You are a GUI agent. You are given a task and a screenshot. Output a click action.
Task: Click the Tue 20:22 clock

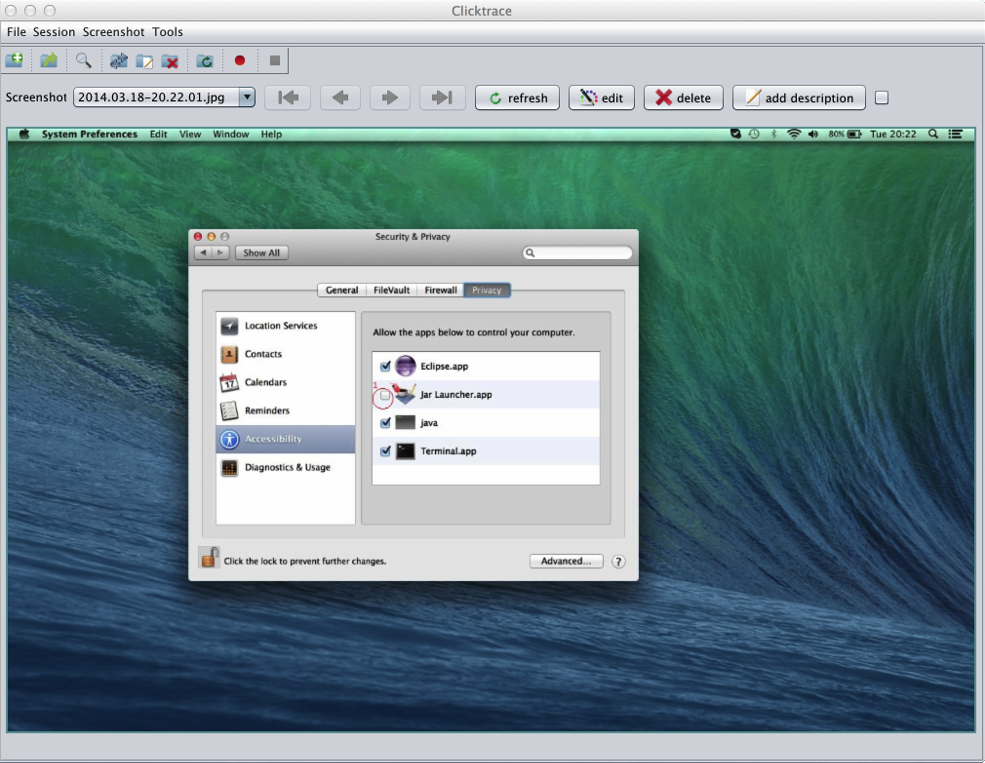pyautogui.click(x=893, y=134)
